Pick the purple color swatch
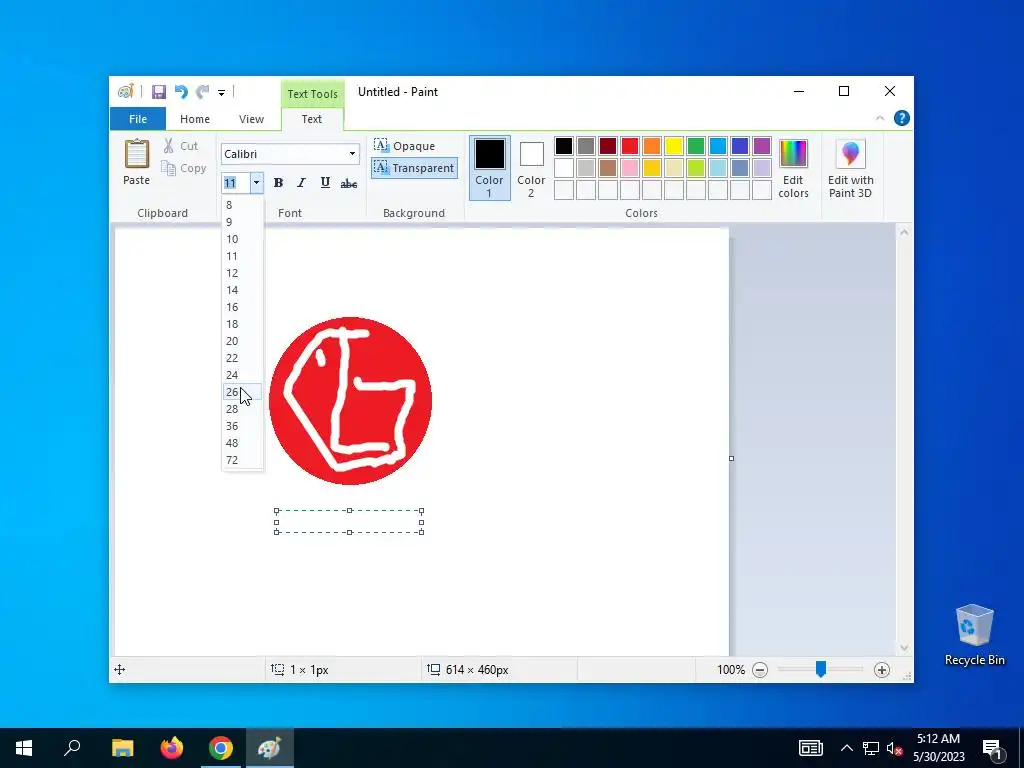The image size is (1024, 768). (761, 146)
